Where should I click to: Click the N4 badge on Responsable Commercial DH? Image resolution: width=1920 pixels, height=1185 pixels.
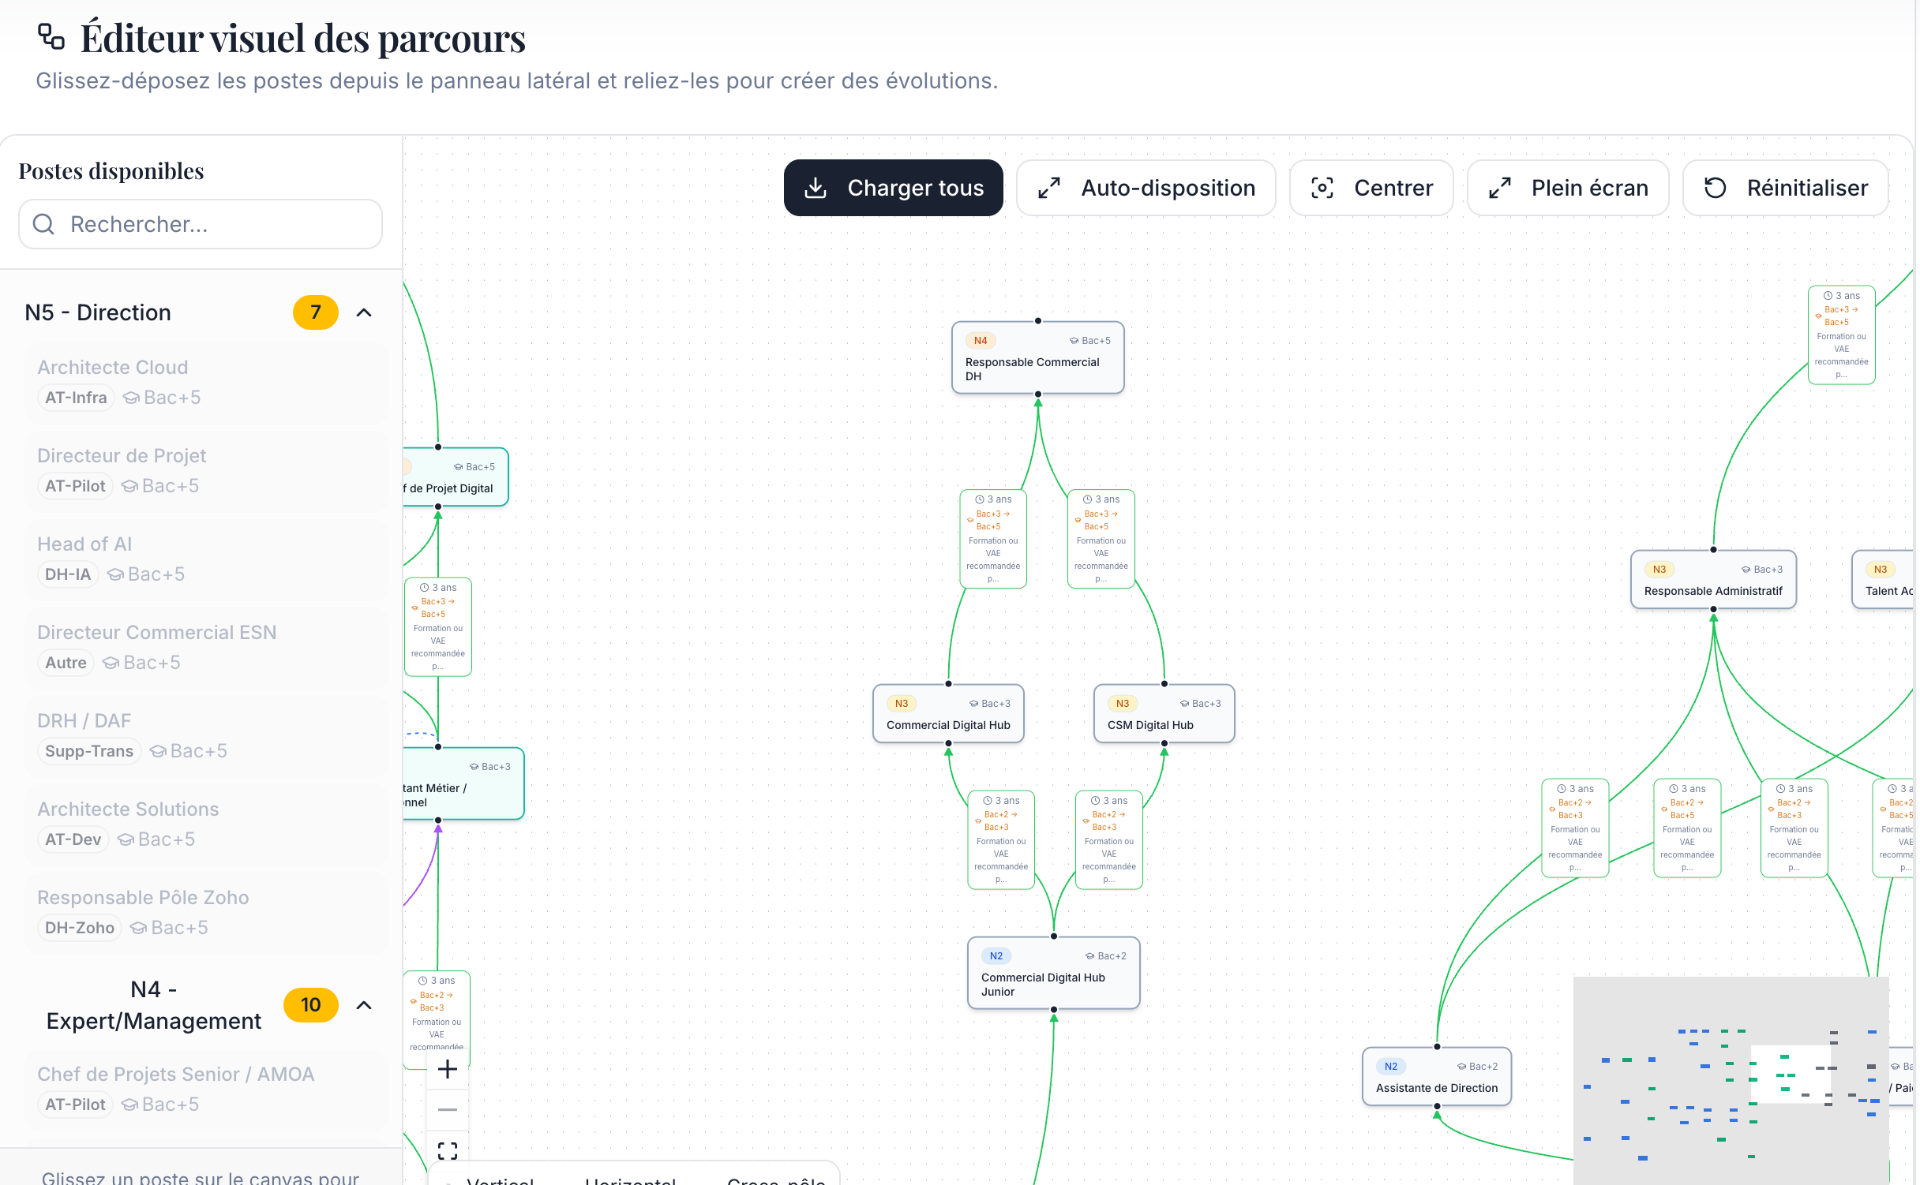(981, 341)
